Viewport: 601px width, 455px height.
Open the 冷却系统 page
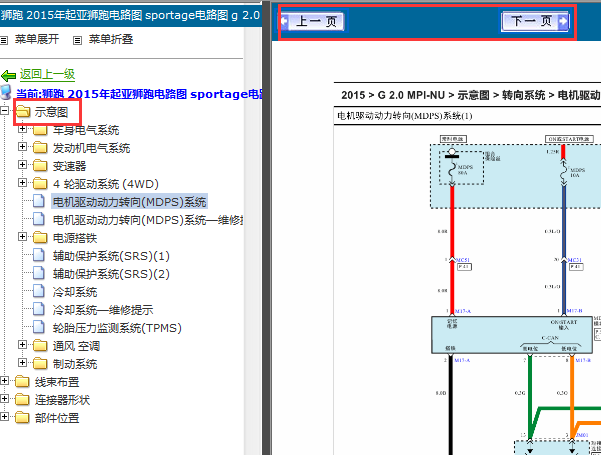[75, 292]
